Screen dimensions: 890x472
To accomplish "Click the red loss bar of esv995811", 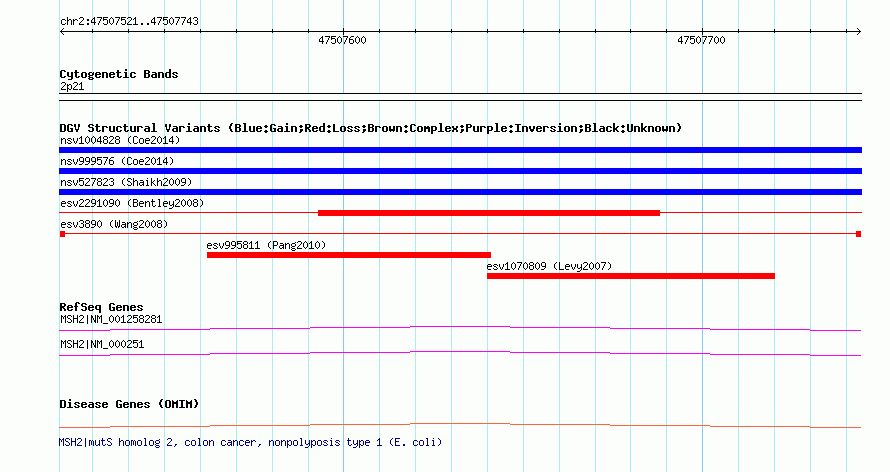I will [x=349, y=255].
